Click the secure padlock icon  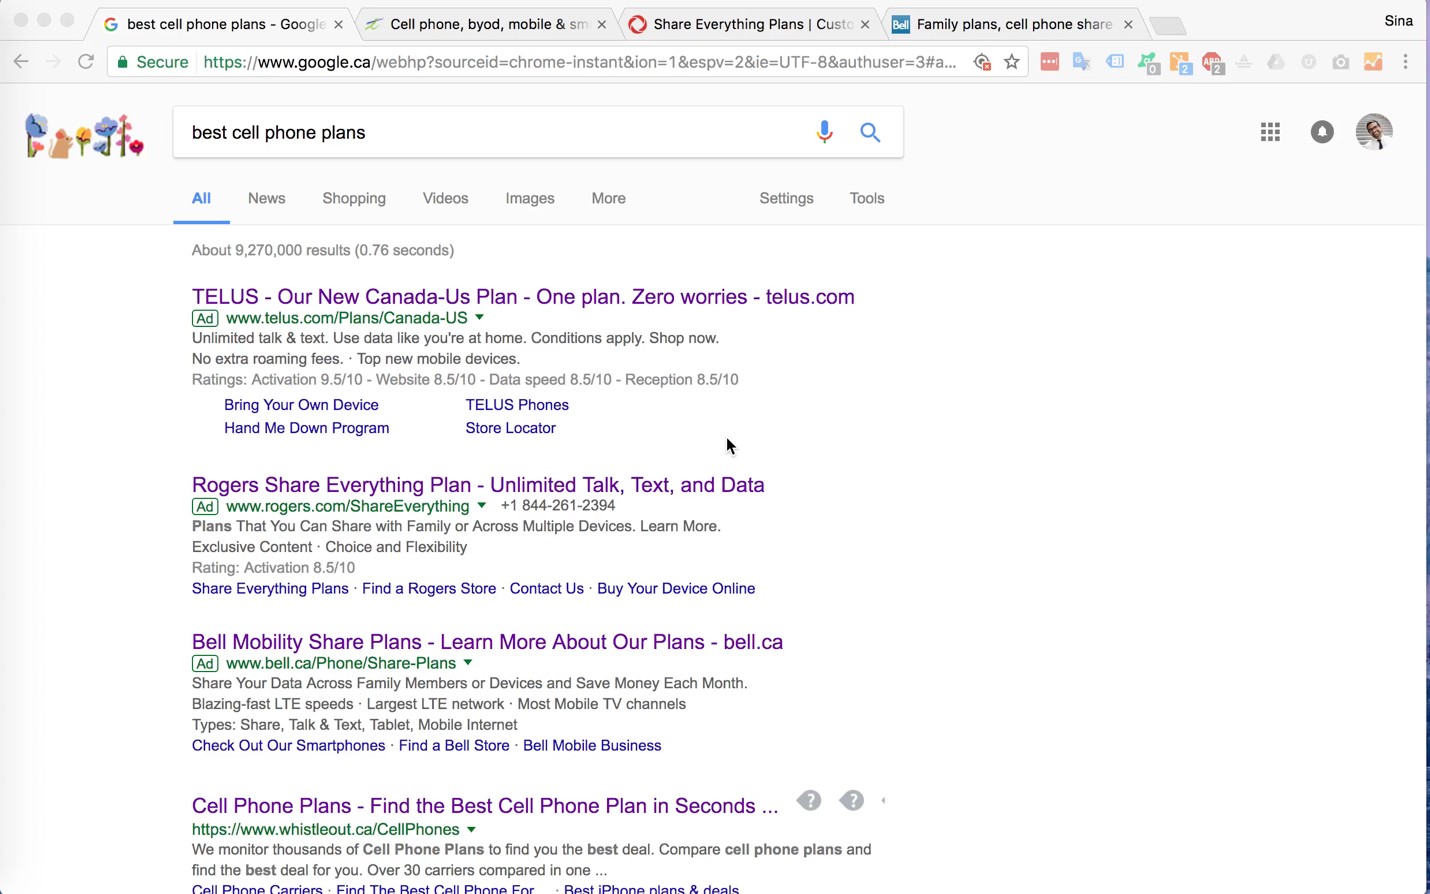click(x=122, y=62)
